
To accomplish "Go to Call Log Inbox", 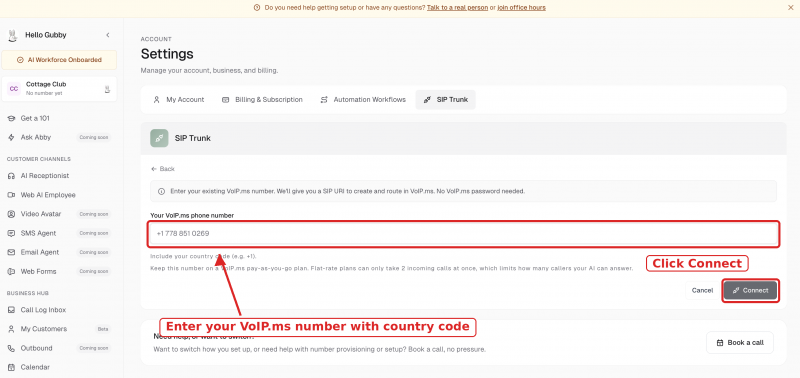I will [x=43, y=310].
